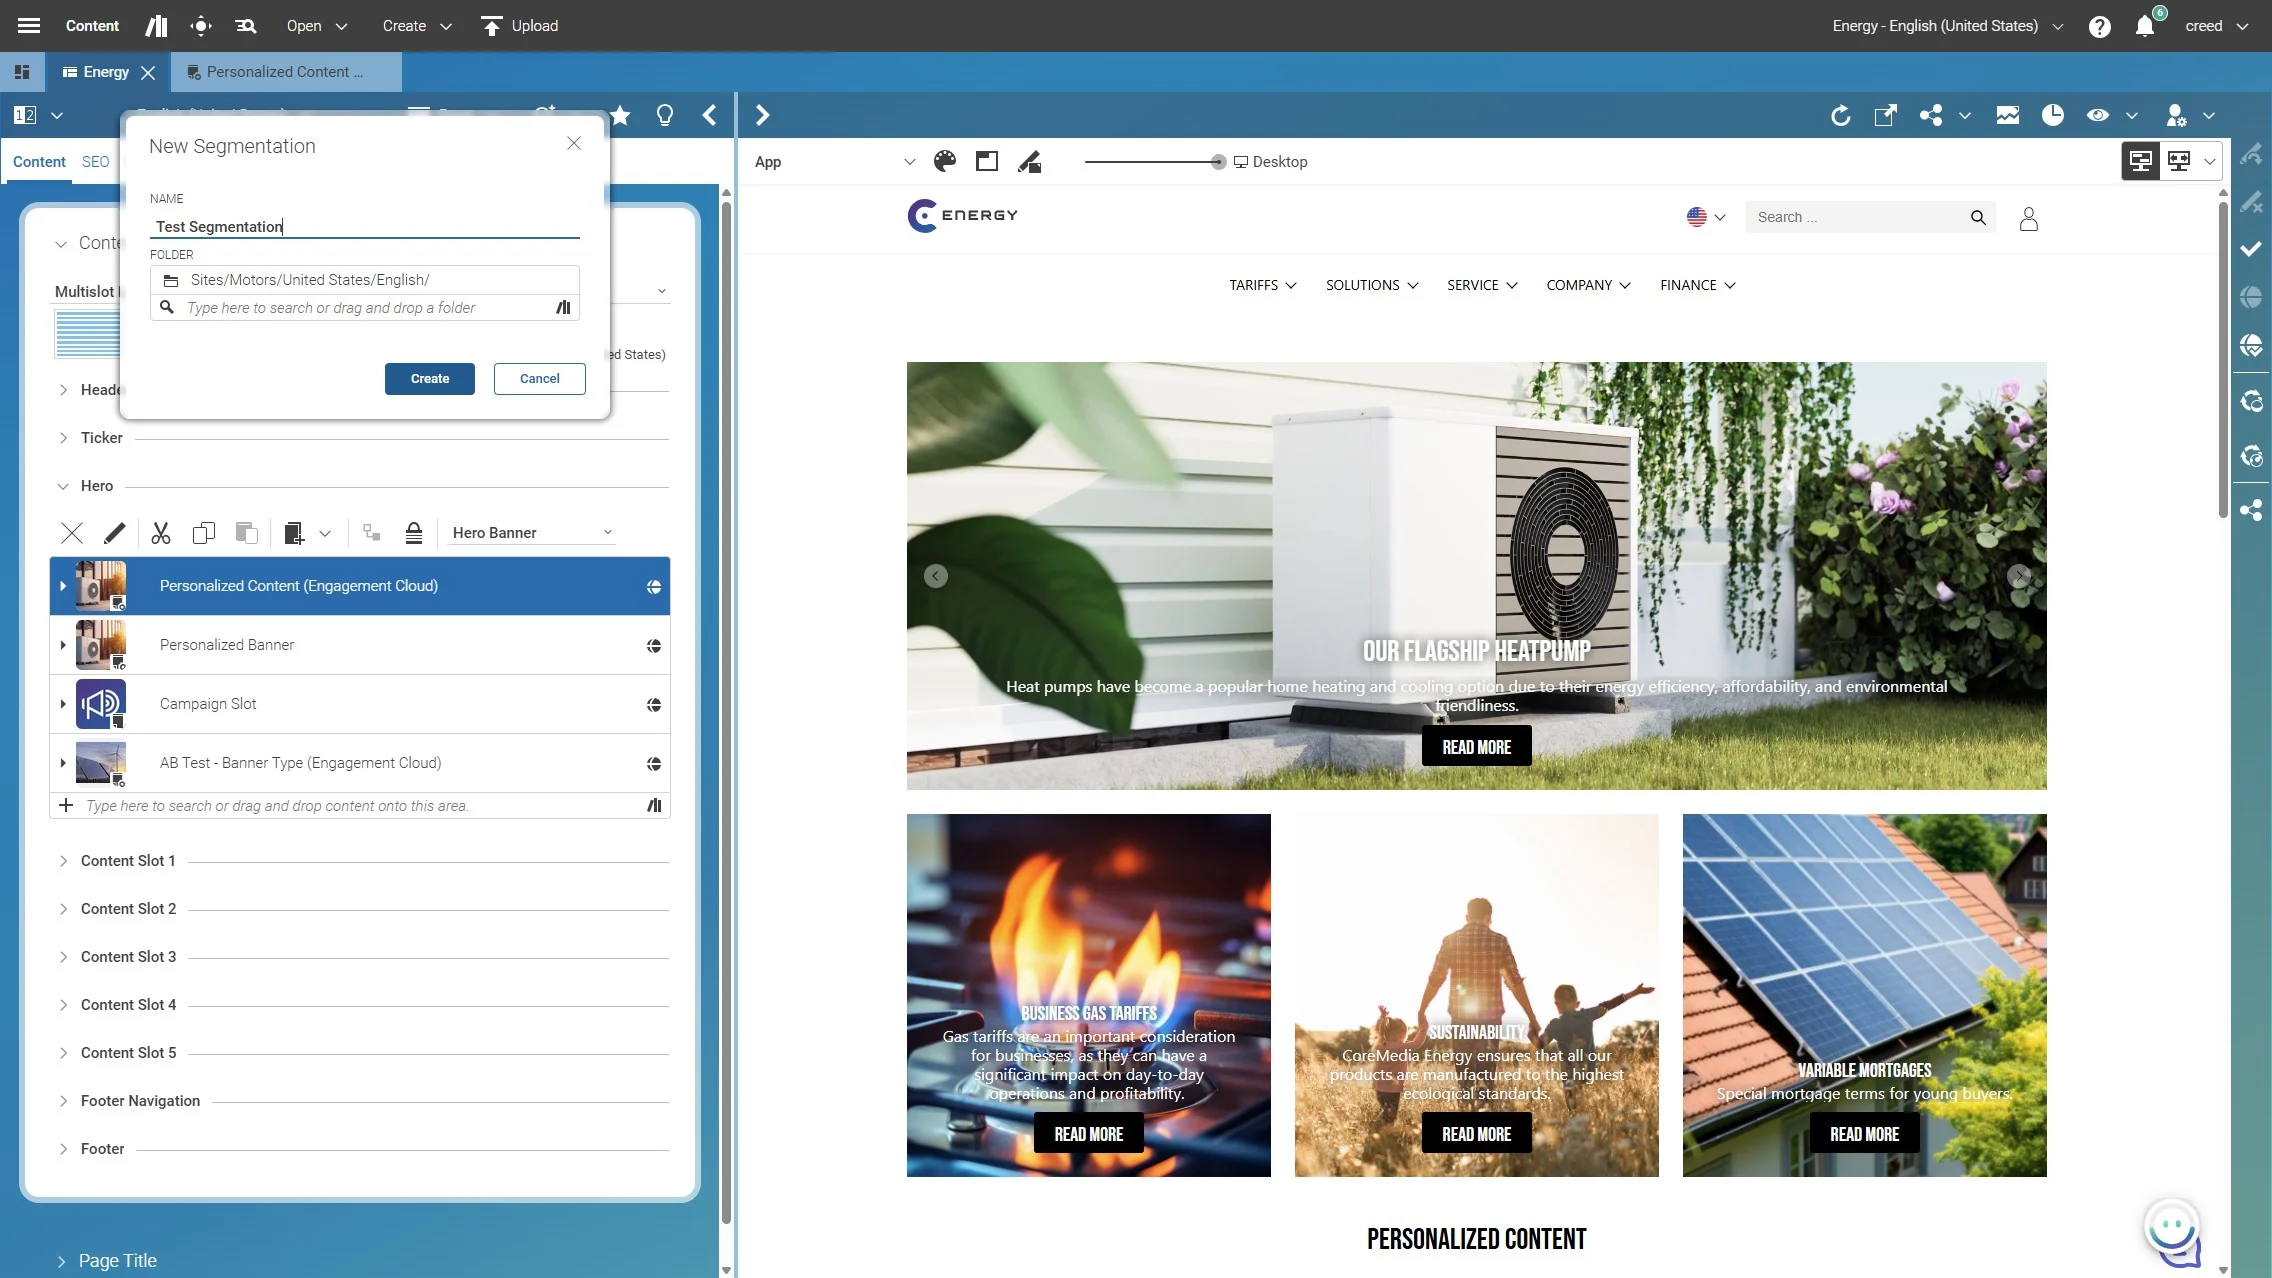Screen dimensions: 2272x1278
Task: Click the Desktop device width slider handle
Action: tap(1217, 162)
